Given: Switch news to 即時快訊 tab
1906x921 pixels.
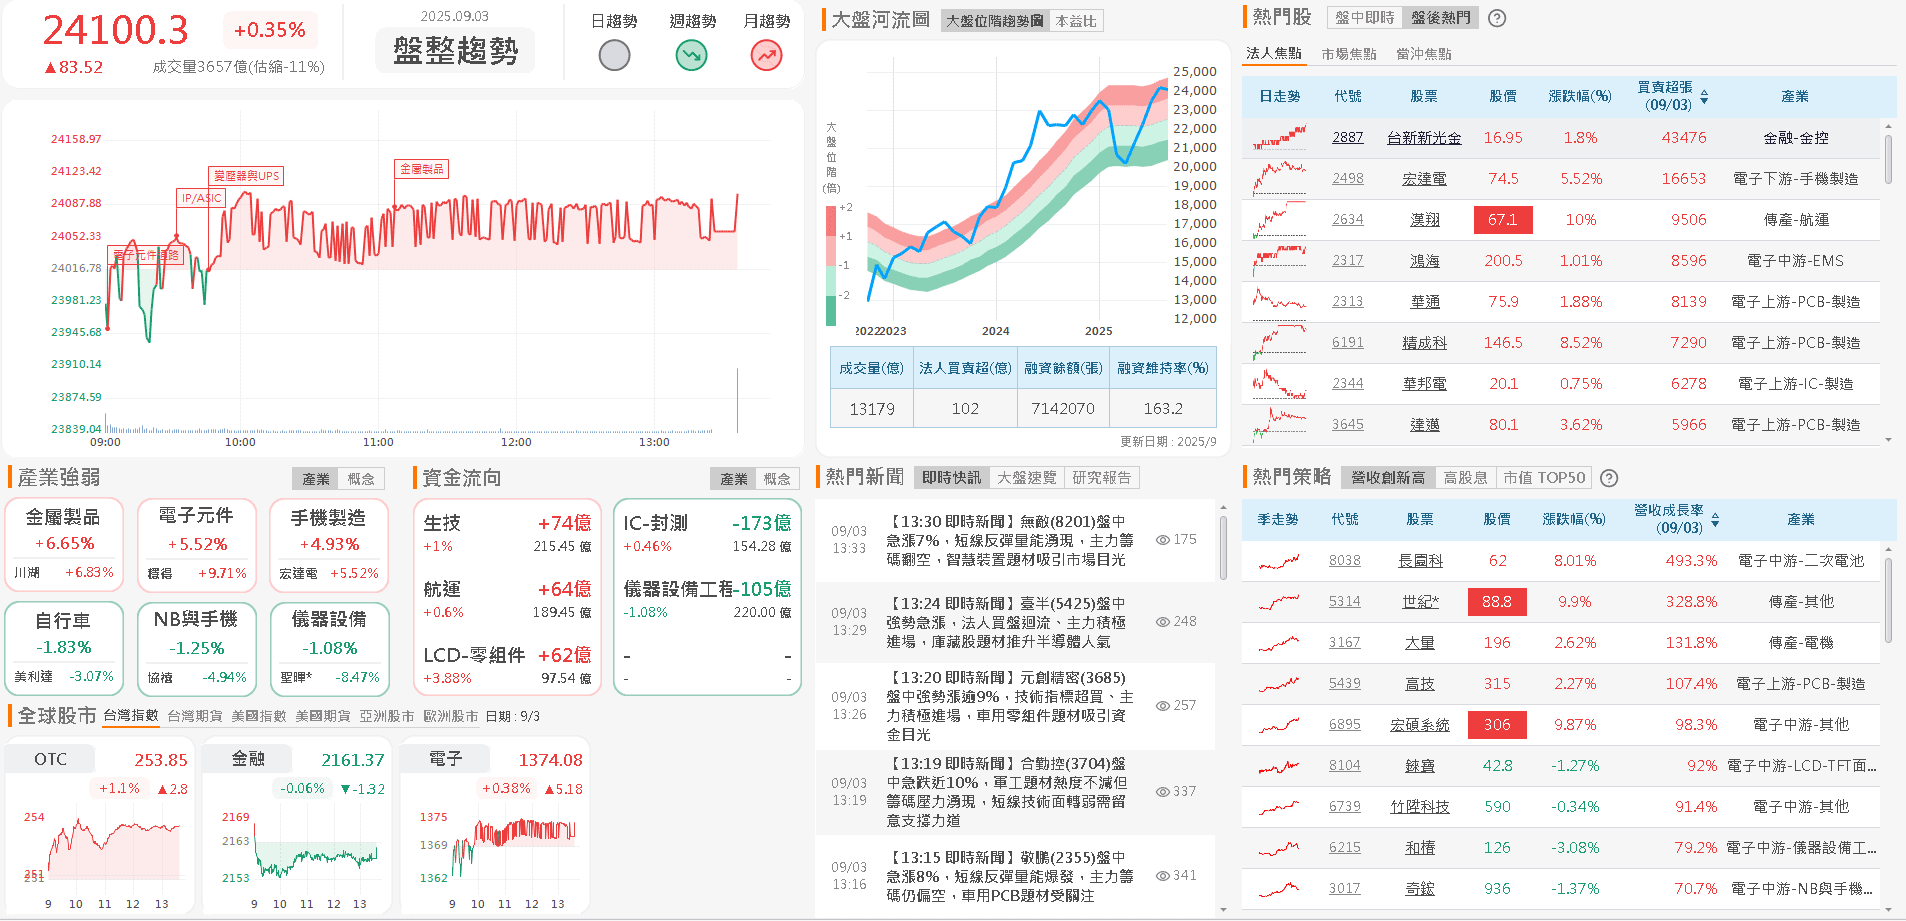Looking at the screenshot, I should click(x=952, y=478).
